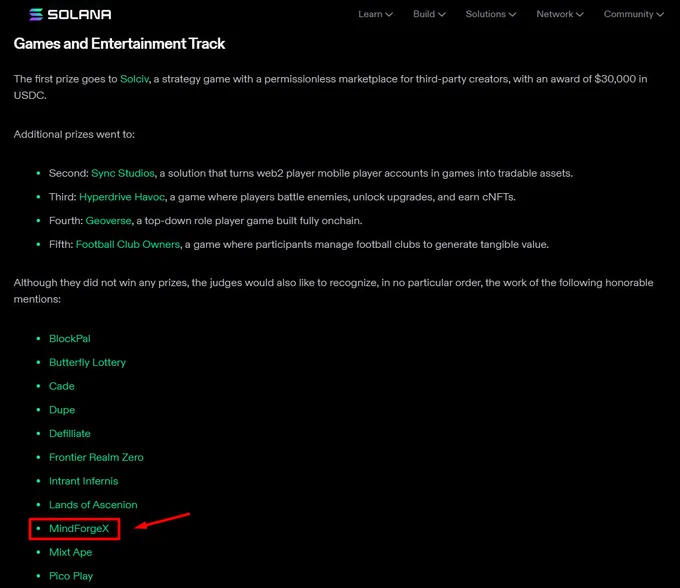680x588 pixels.
Task: Open the BlockPal honorable mention
Action: 70,339
